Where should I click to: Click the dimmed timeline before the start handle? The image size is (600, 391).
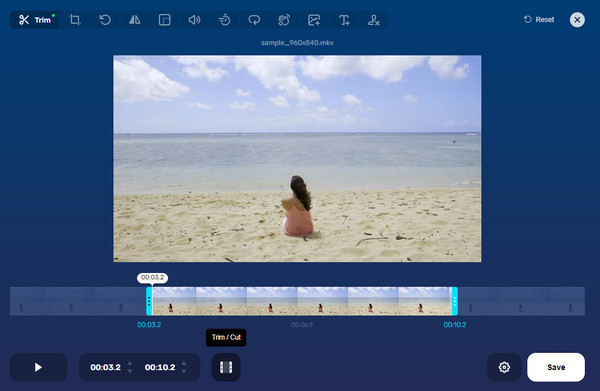pos(78,301)
